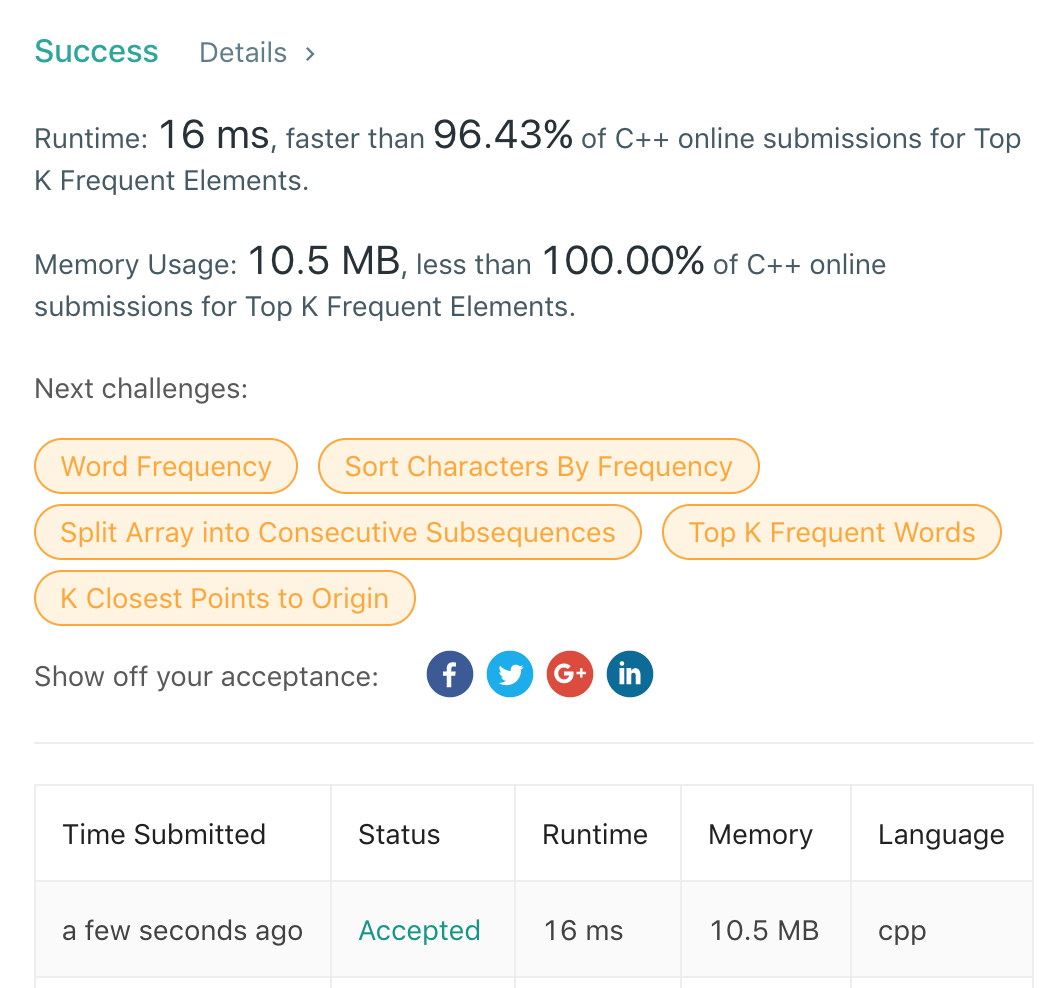Image resolution: width=1050 pixels, height=988 pixels.
Task: Click the Status column header
Action: [399, 834]
